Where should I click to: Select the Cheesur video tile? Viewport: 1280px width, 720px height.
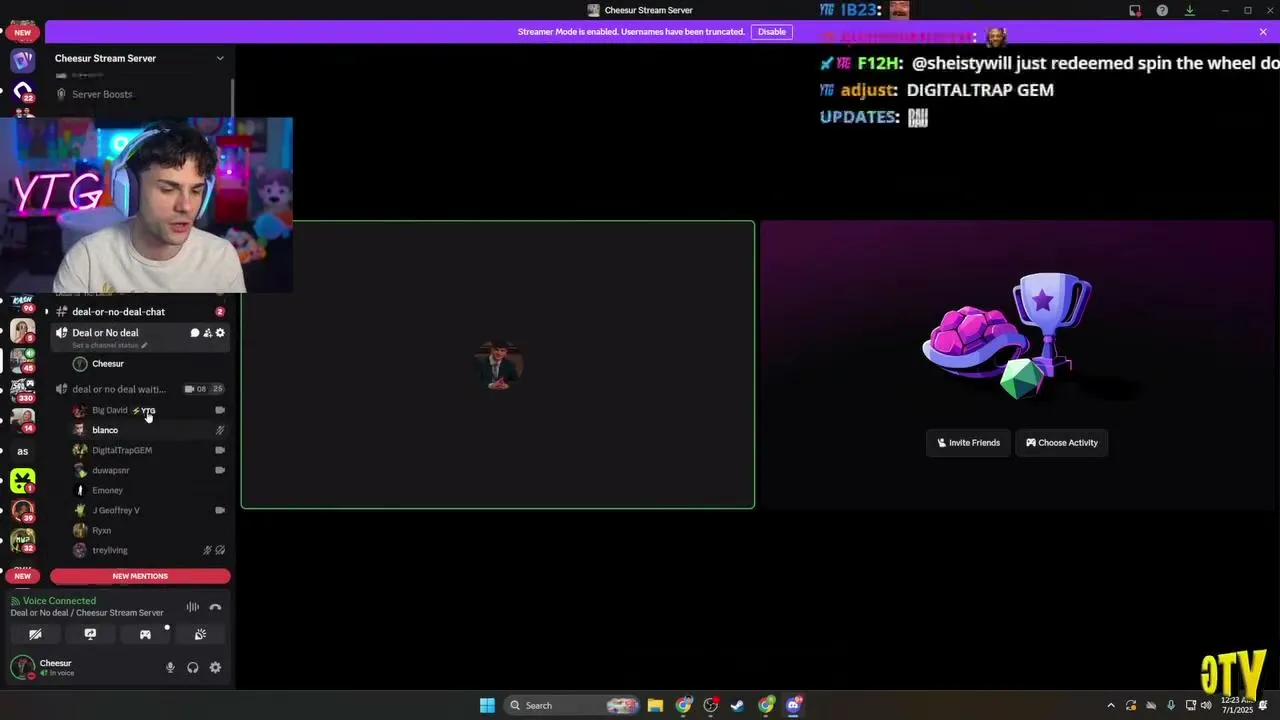coord(498,365)
